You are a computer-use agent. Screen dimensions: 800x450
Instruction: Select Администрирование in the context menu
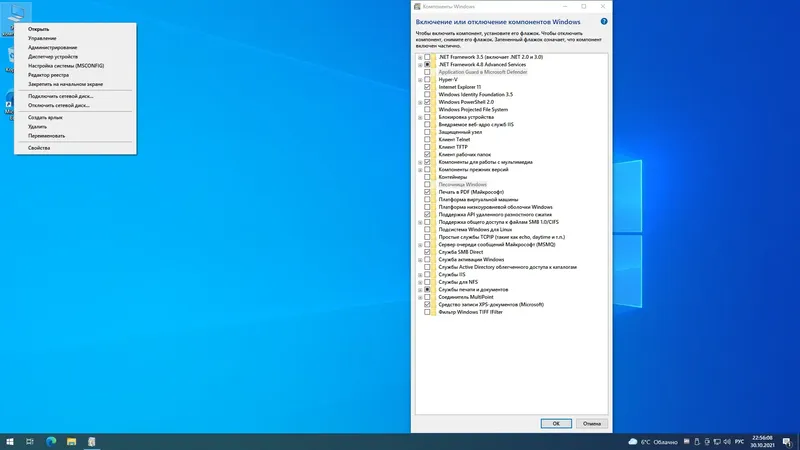75,47
